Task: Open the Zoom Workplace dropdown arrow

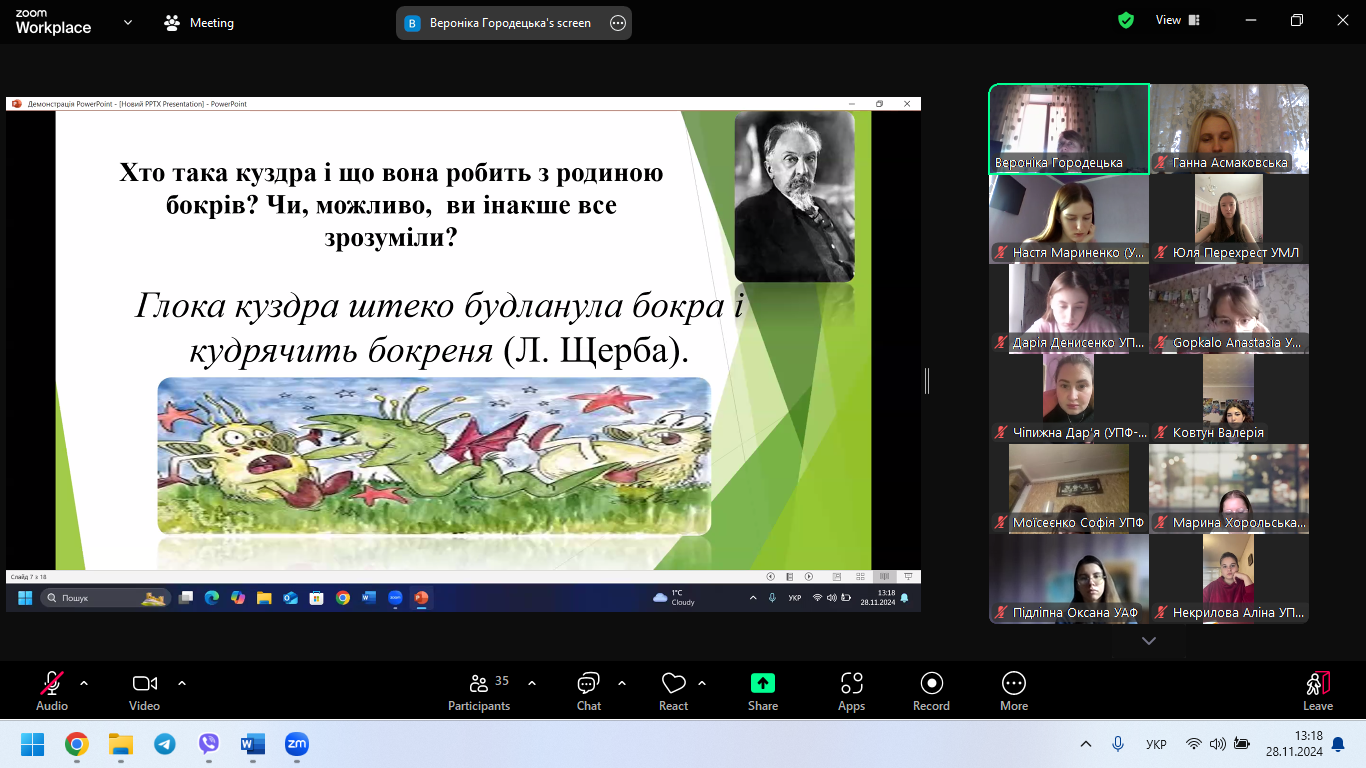Action: [x=127, y=22]
